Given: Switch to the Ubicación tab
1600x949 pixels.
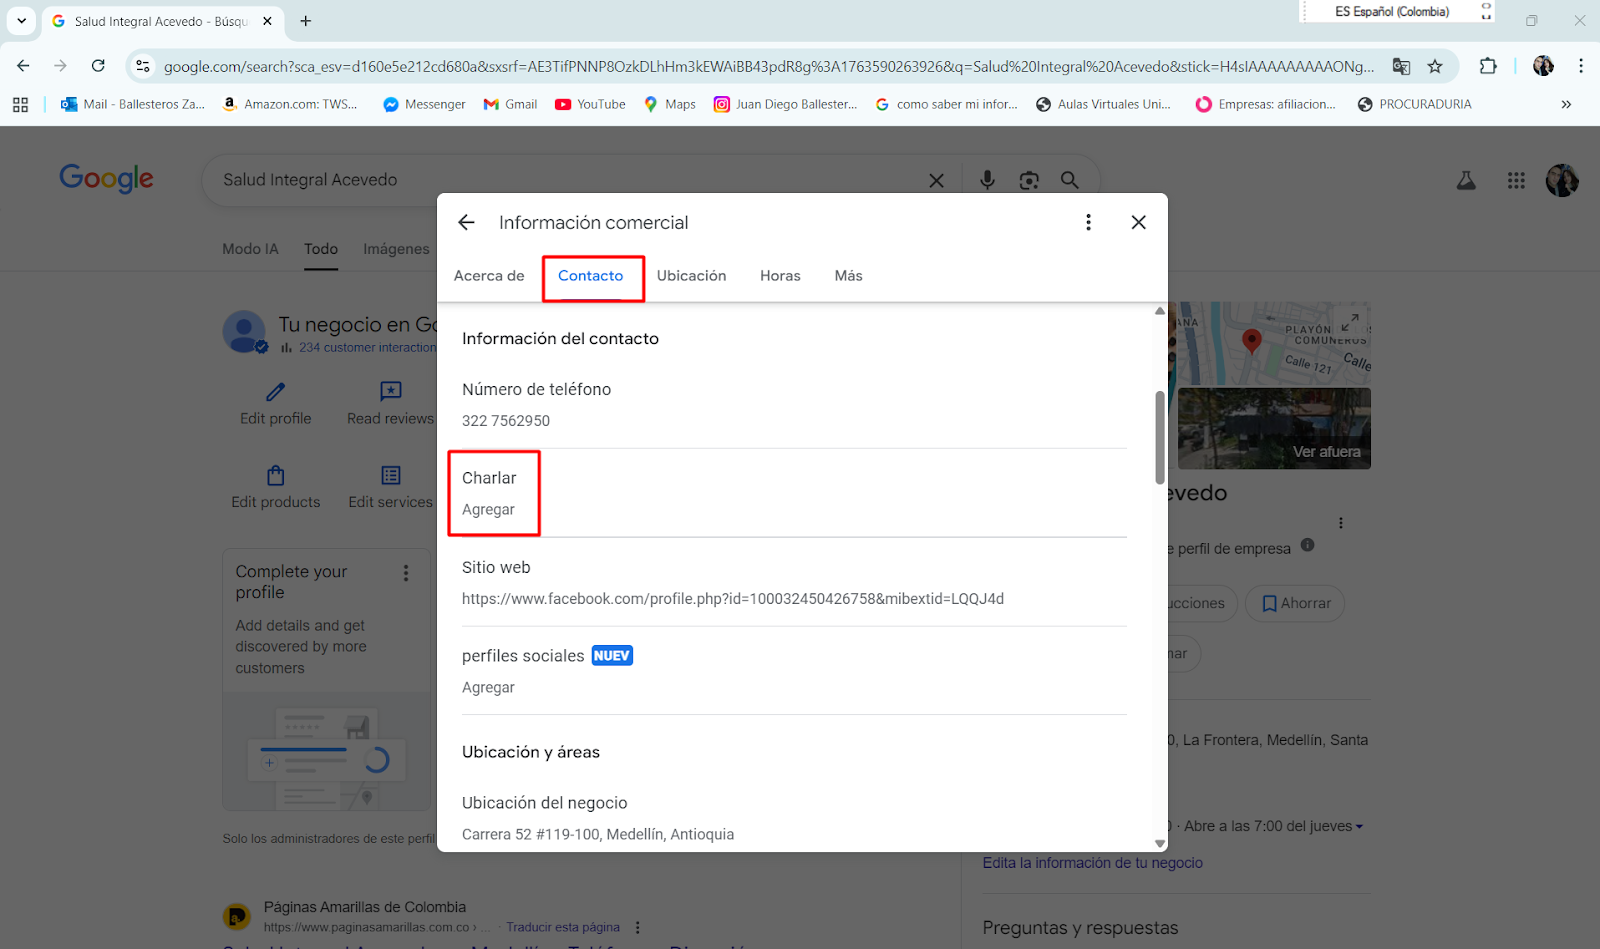Looking at the screenshot, I should pyautogui.click(x=691, y=276).
